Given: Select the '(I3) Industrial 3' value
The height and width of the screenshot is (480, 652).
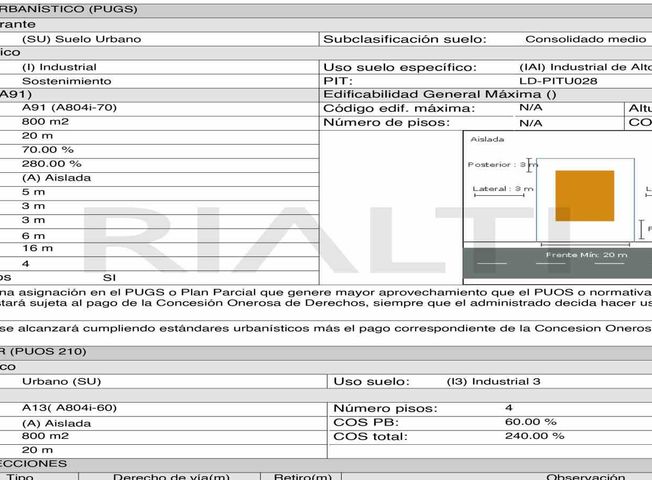Looking at the screenshot, I should (494, 381).
